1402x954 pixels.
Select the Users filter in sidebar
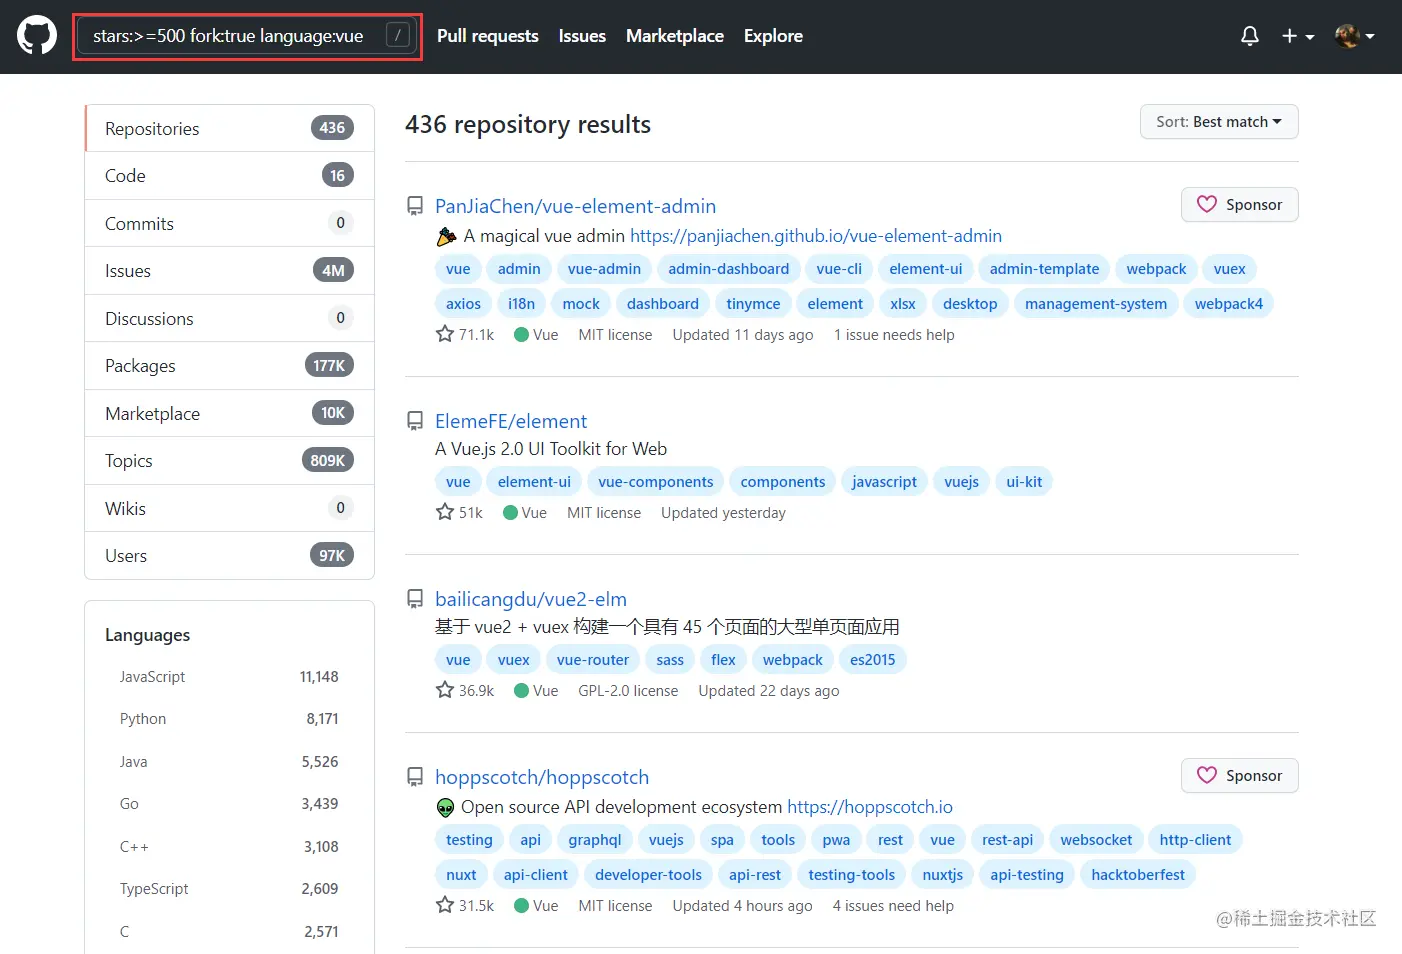pyautogui.click(x=230, y=556)
